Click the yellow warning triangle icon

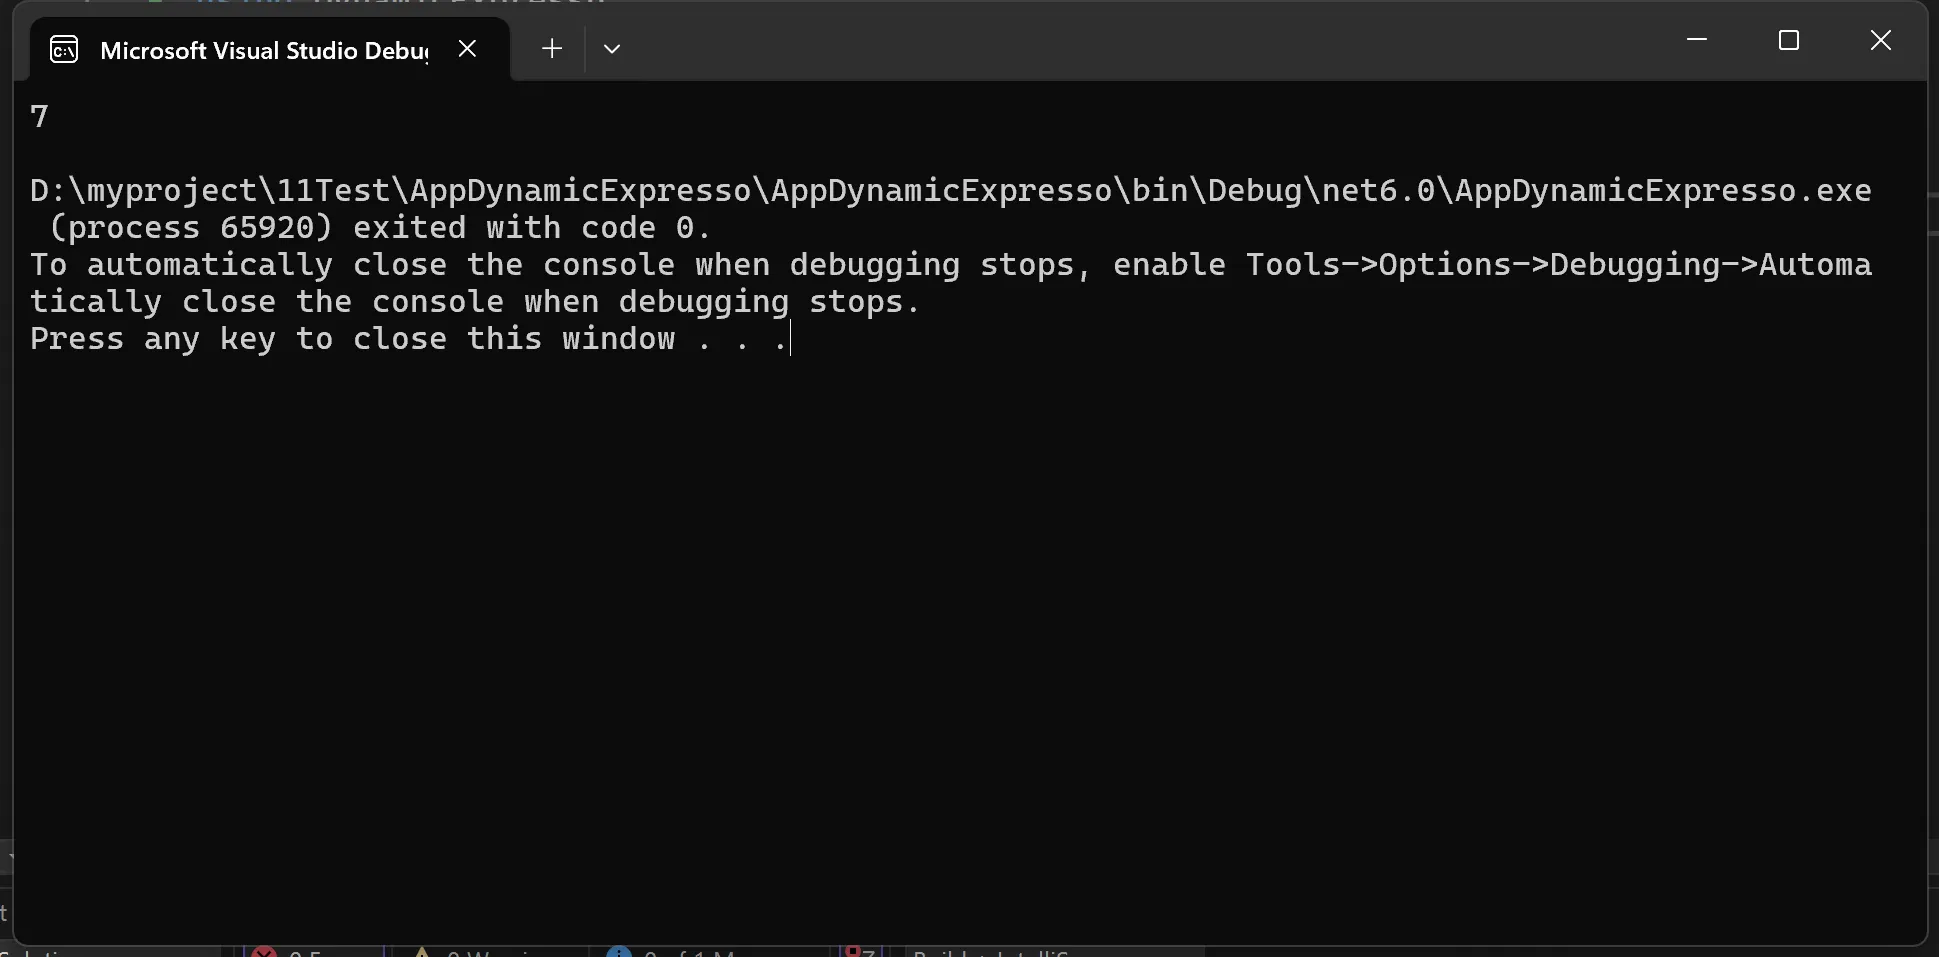422,952
